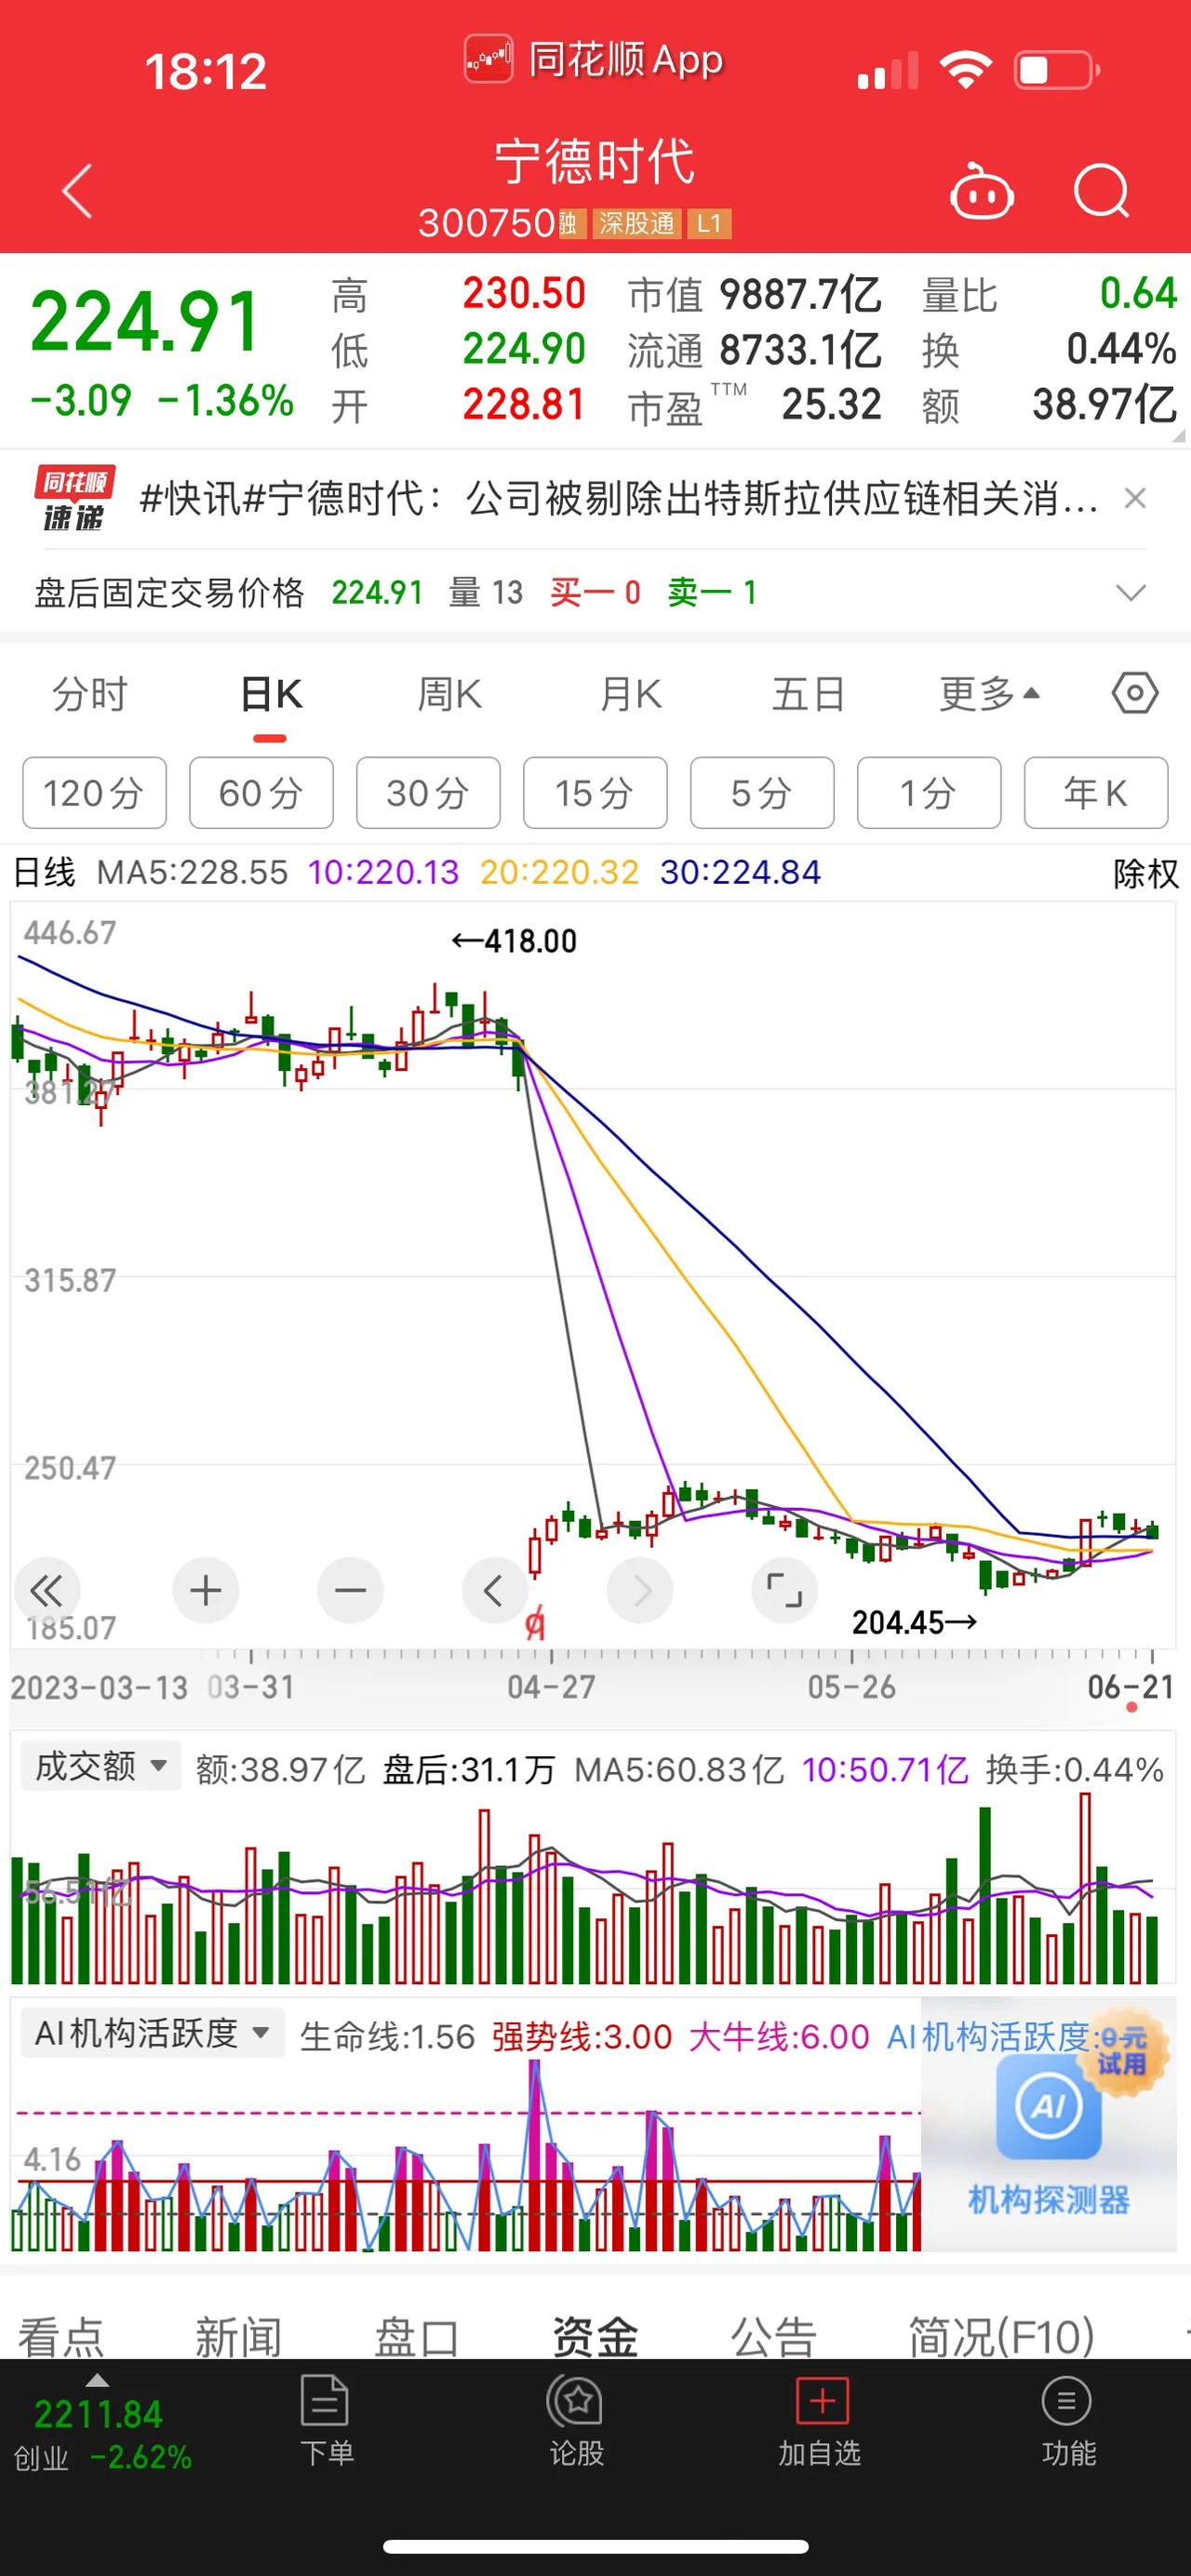
Task: Toggle 除权 adjustment setting
Action: [x=1146, y=873]
